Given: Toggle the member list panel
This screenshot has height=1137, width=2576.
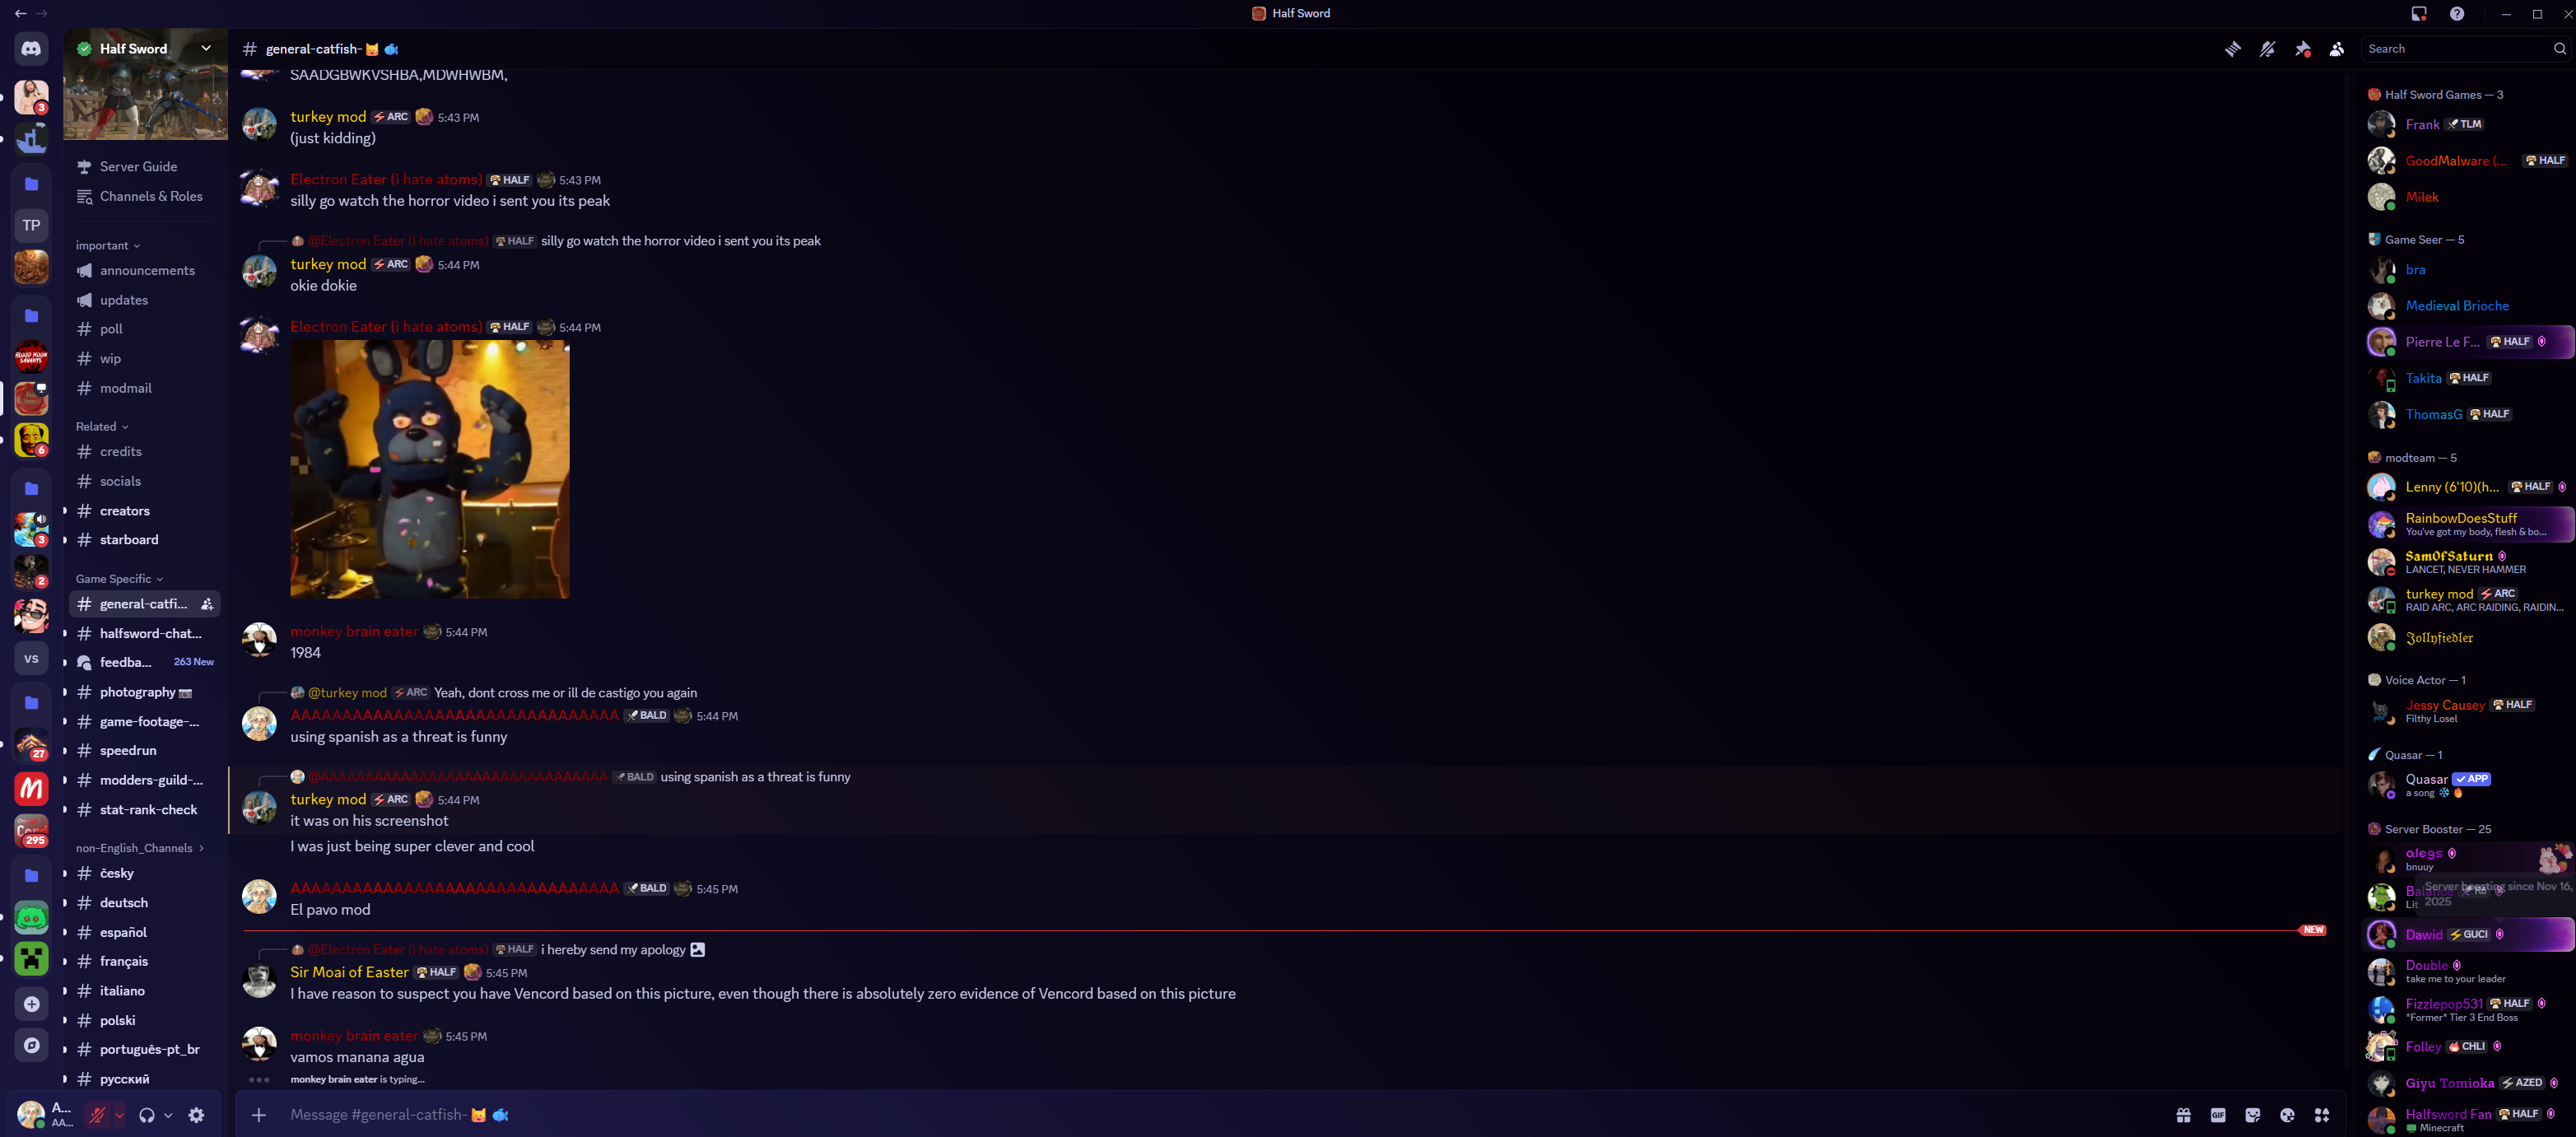Looking at the screenshot, I should pos(2337,49).
